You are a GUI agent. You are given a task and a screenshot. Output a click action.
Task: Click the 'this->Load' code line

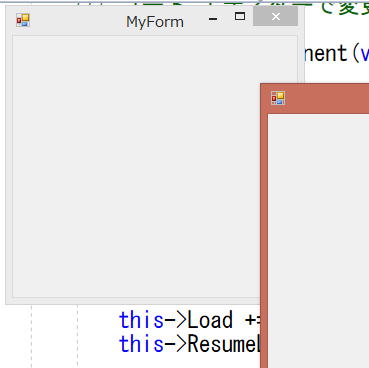click(189, 320)
